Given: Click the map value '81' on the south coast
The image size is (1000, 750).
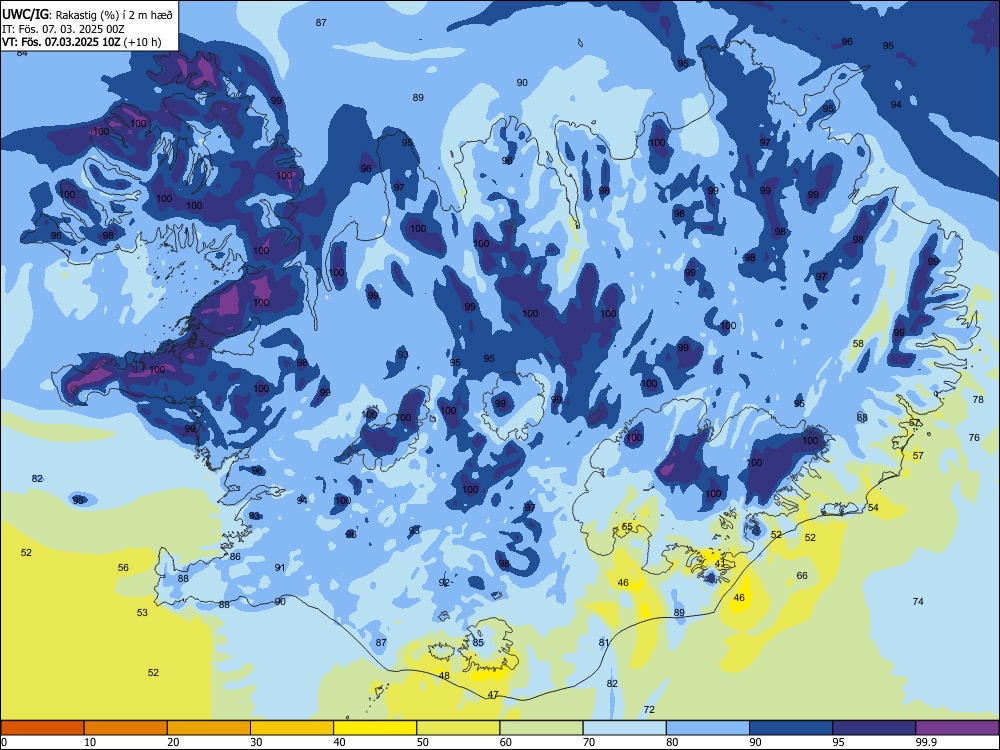Looking at the screenshot, I should pos(605,643).
